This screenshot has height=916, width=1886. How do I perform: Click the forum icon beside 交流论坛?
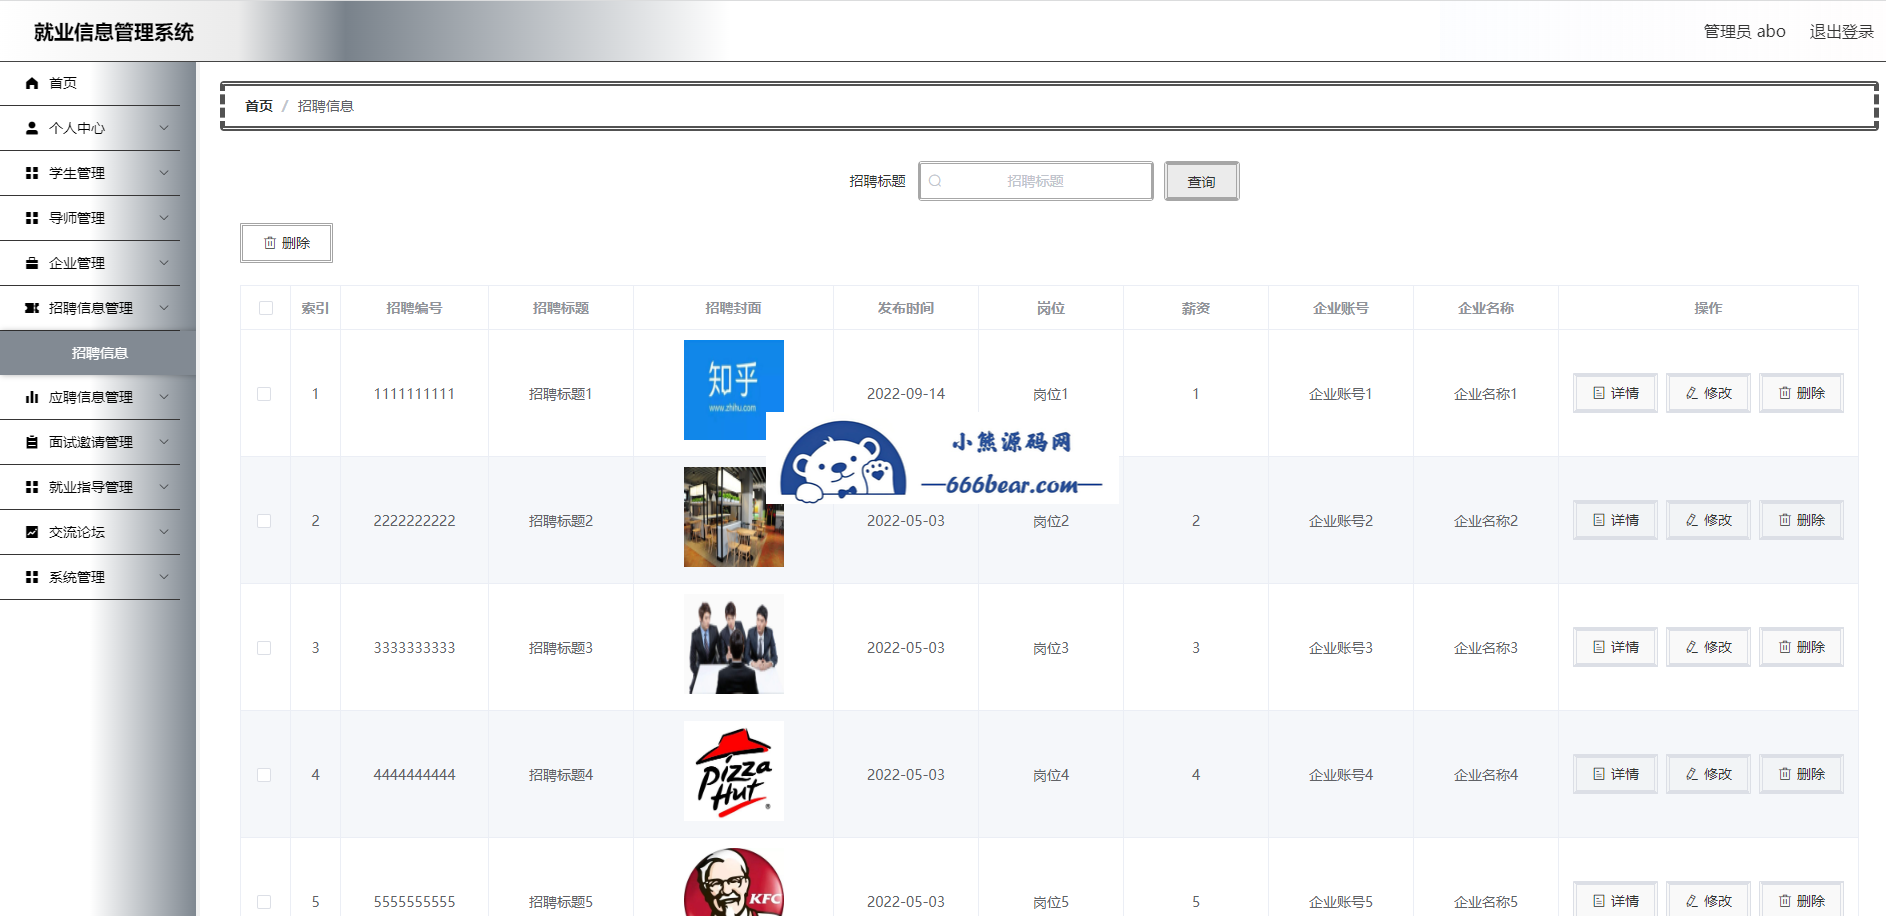click(32, 532)
